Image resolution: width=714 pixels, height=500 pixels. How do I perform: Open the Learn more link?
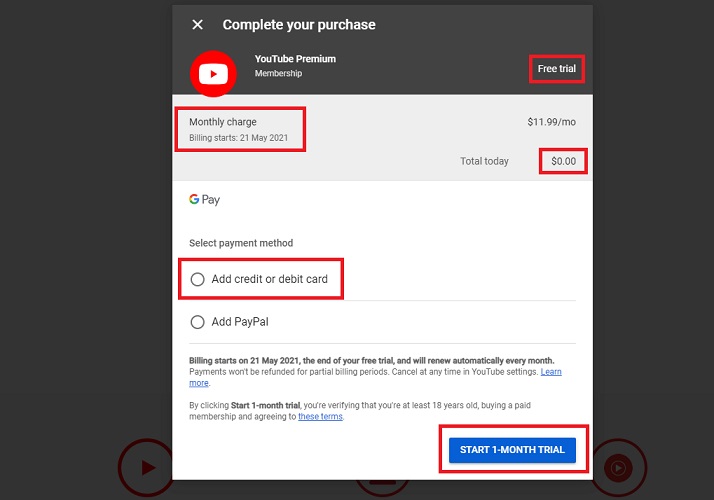[x=551, y=372]
